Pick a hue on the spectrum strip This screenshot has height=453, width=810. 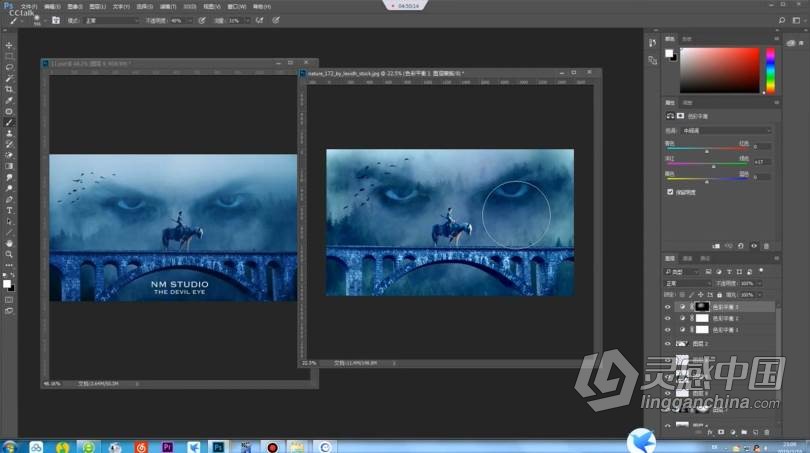coord(770,71)
